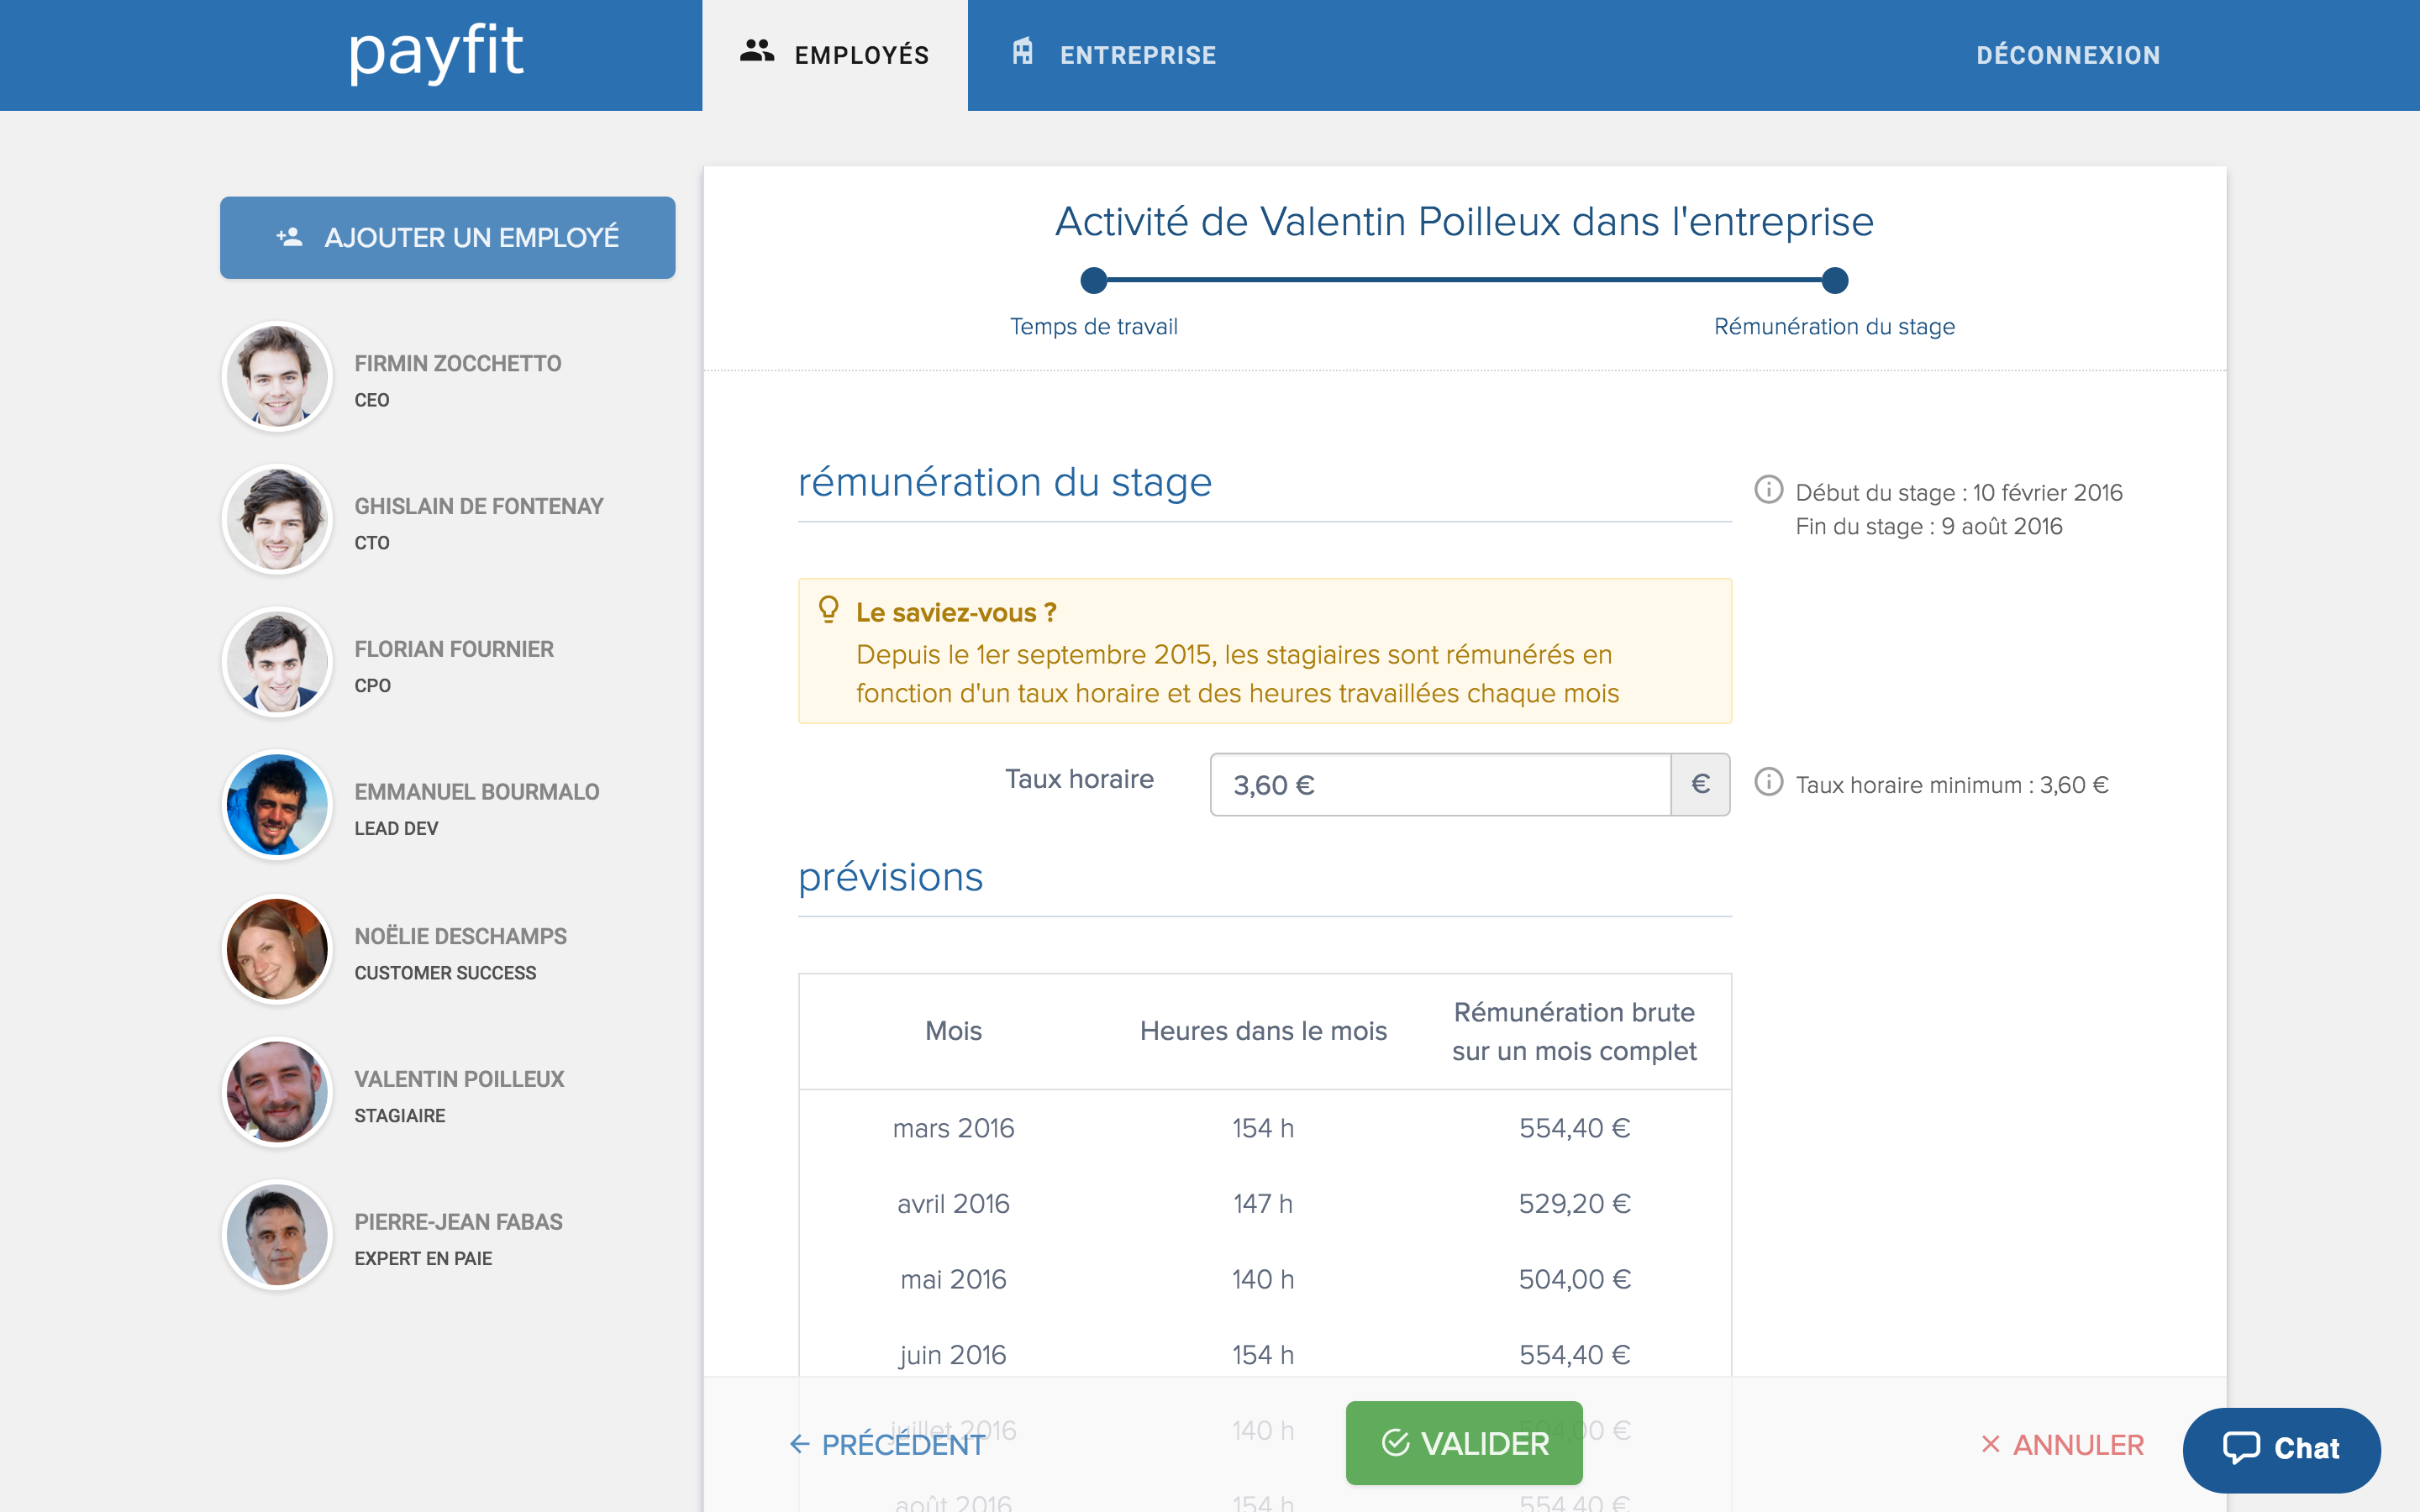Click the Entreprise building icon
2420x1512 pixels.
pyautogui.click(x=1023, y=54)
